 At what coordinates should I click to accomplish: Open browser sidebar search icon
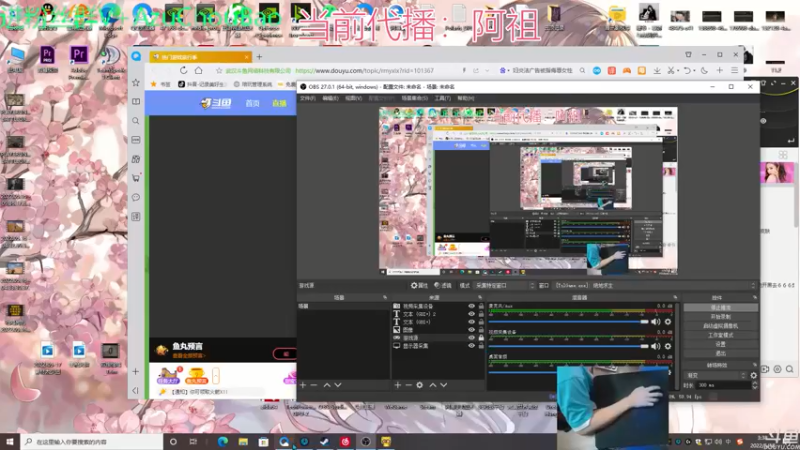point(136,121)
